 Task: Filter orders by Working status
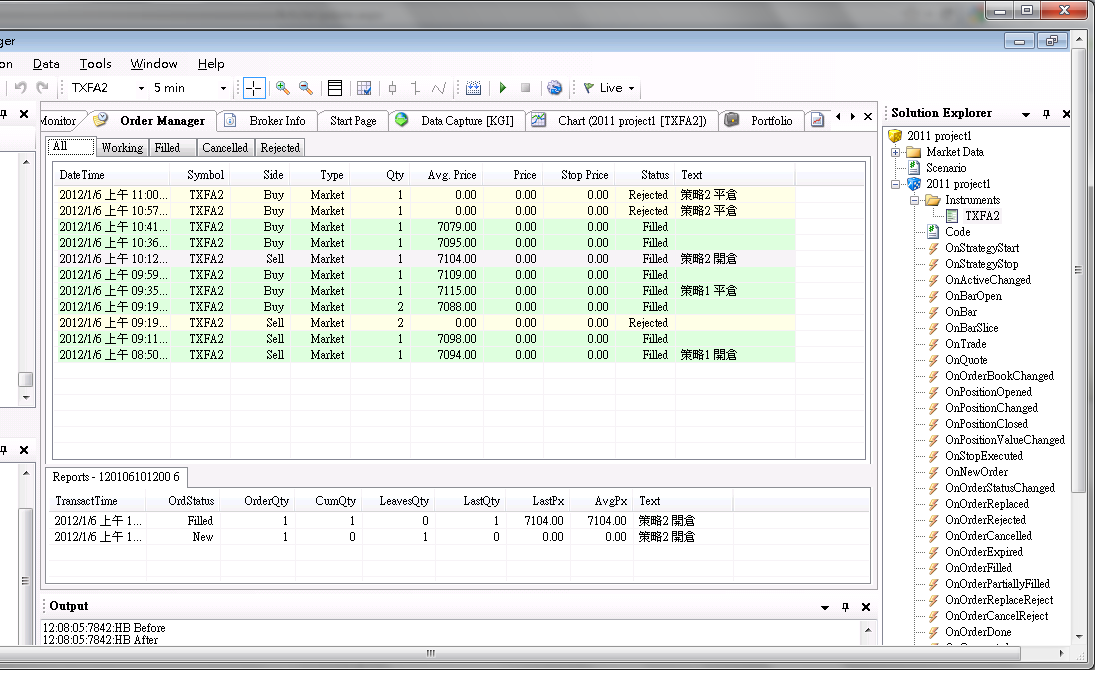pyautogui.click(x=122, y=147)
